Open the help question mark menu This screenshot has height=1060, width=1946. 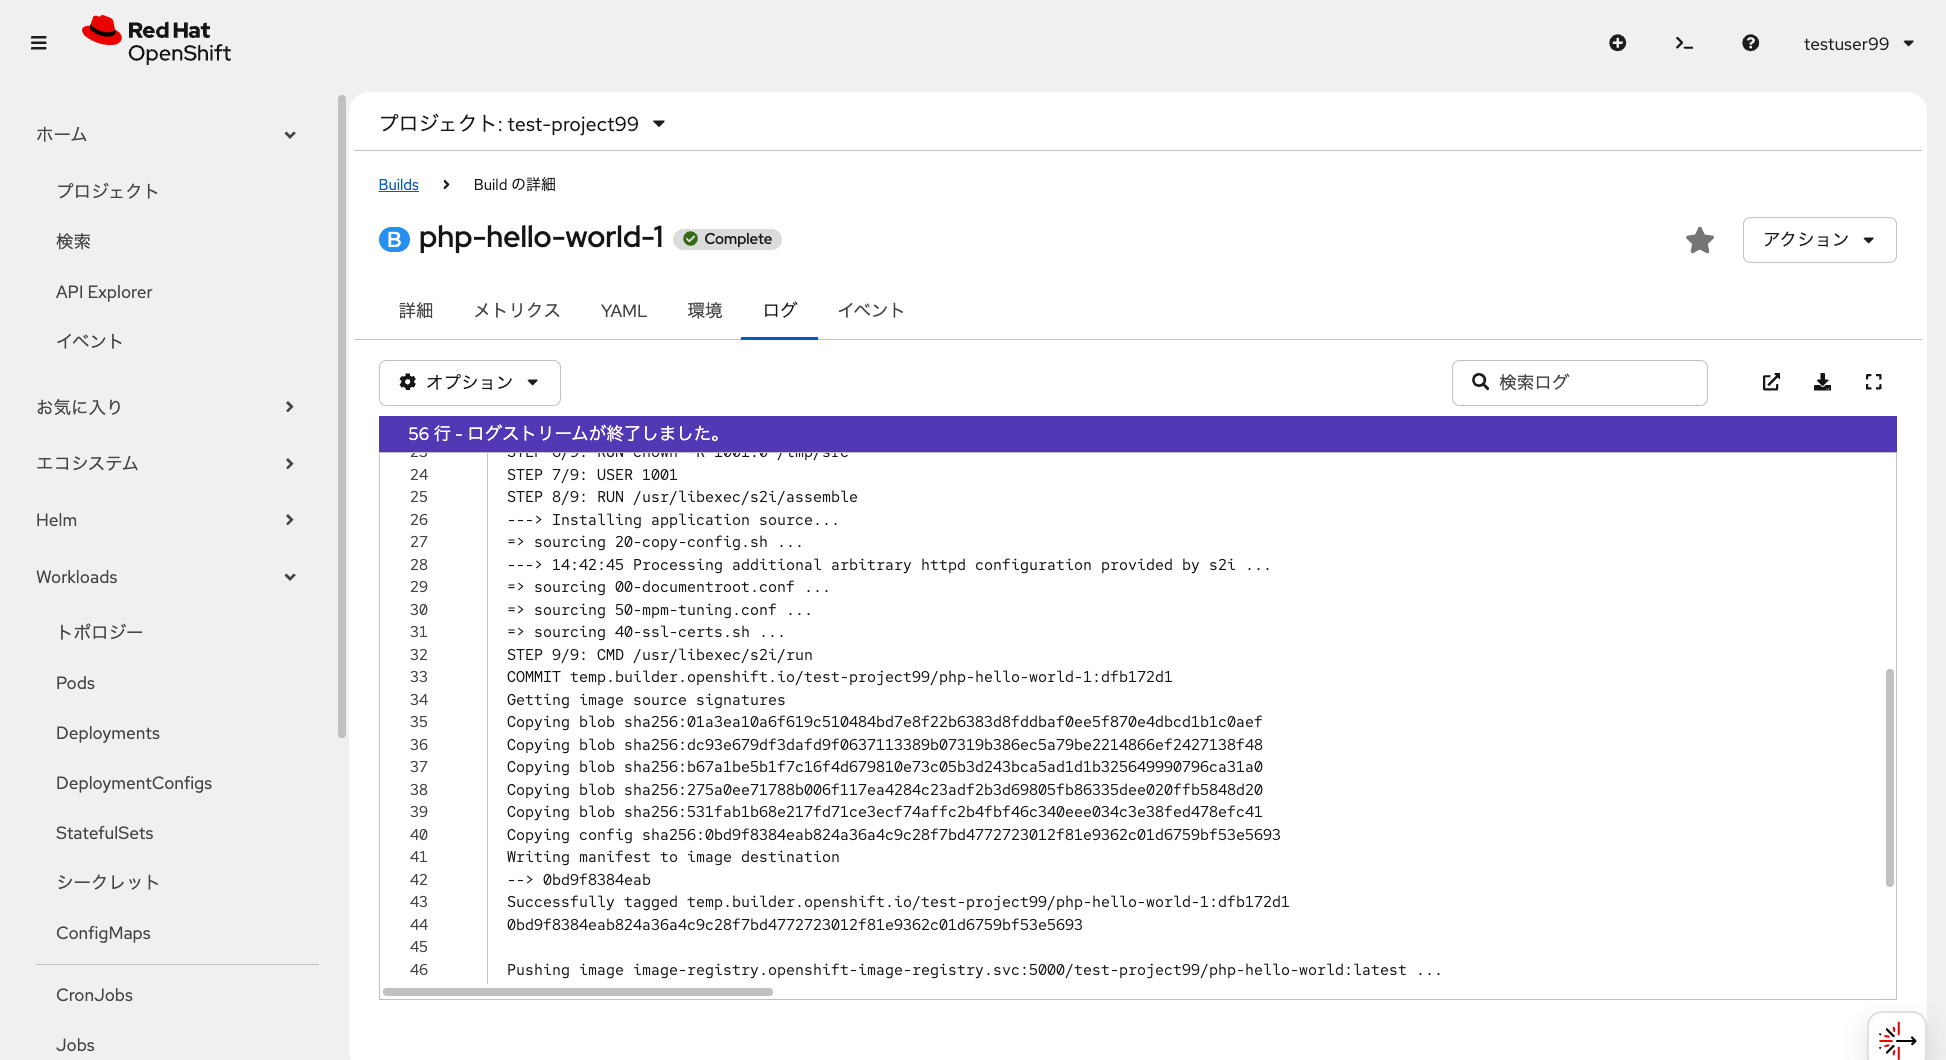(1750, 43)
